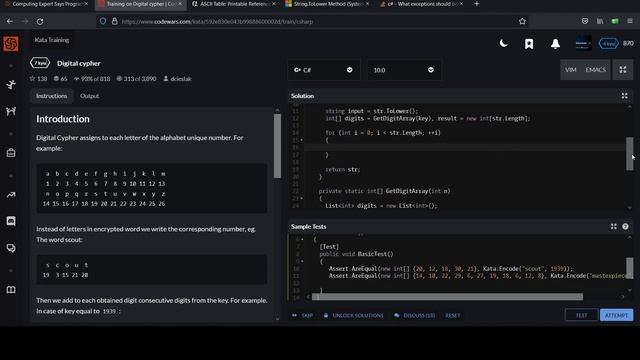The height and width of the screenshot is (360, 640).
Task: Enable EMACS editor mode
Action: click(596, 70)
